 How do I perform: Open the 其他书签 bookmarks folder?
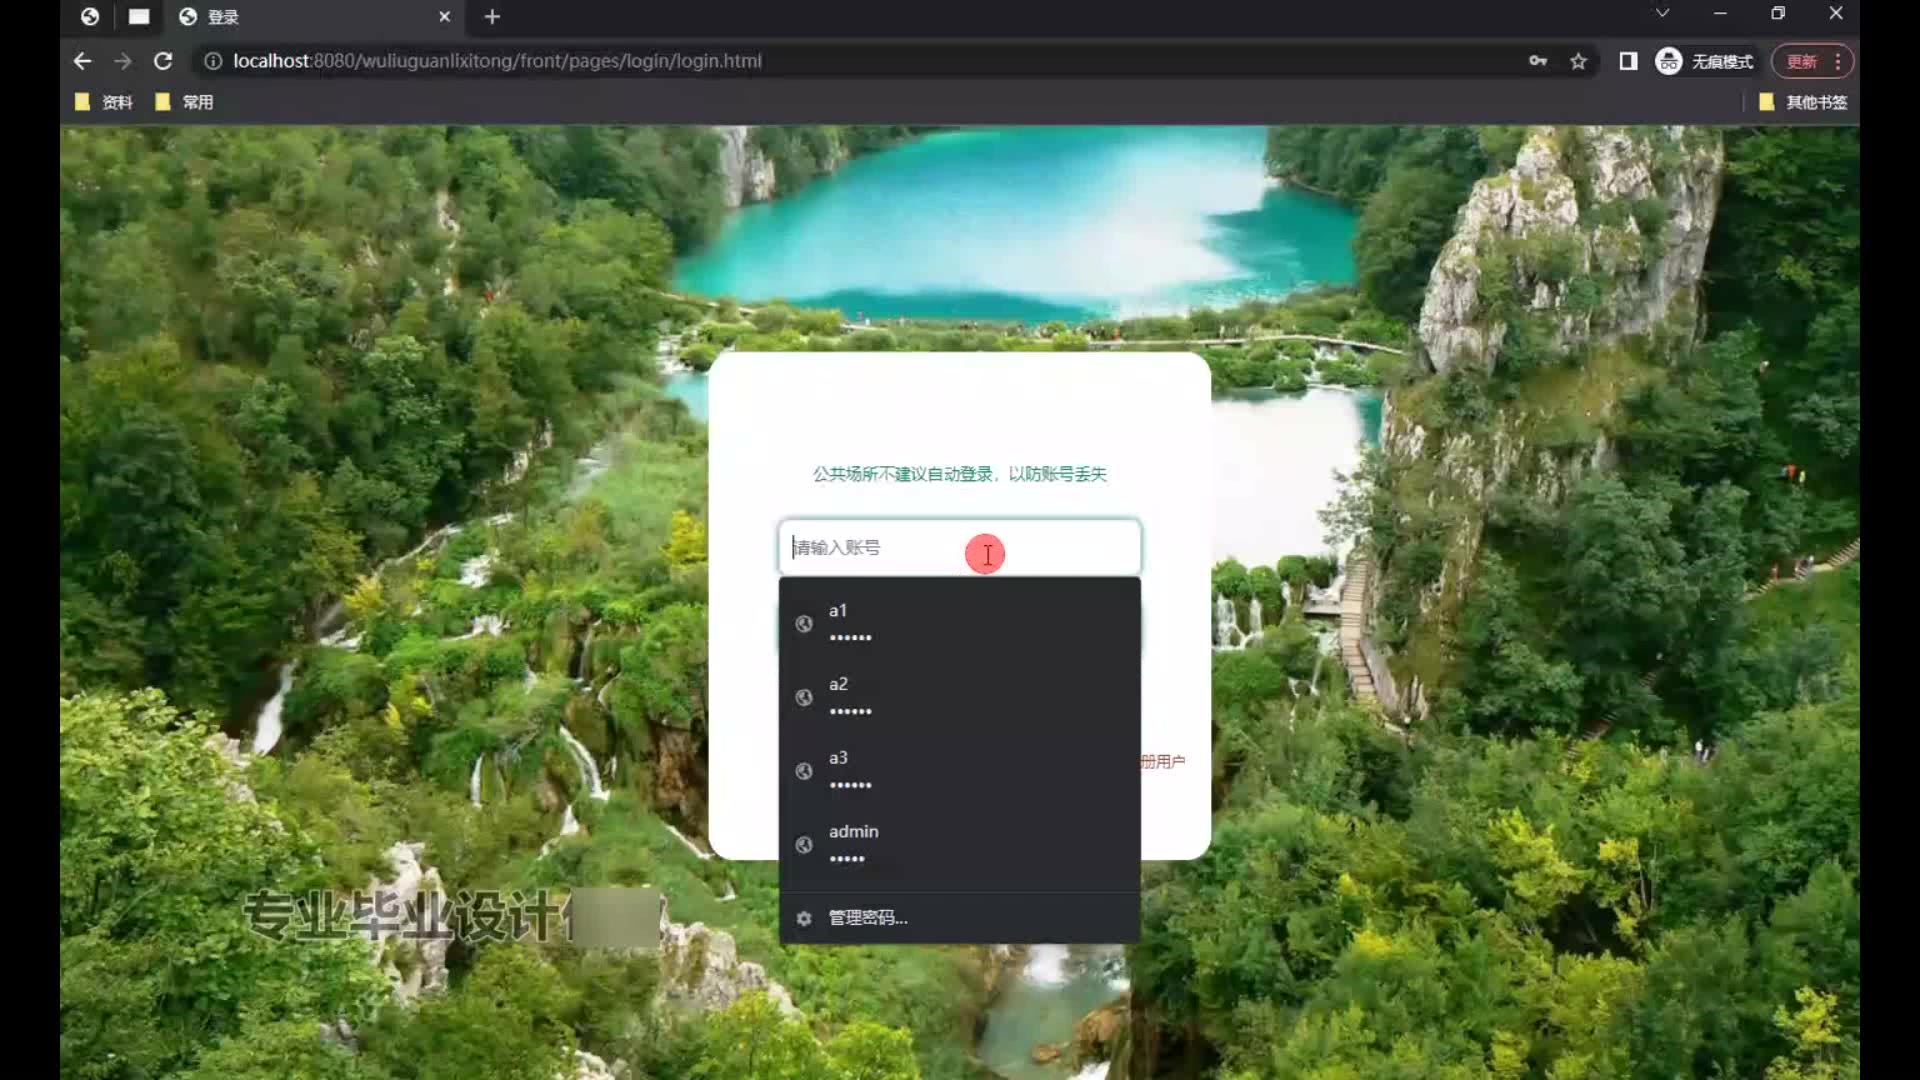(1802, 102)
